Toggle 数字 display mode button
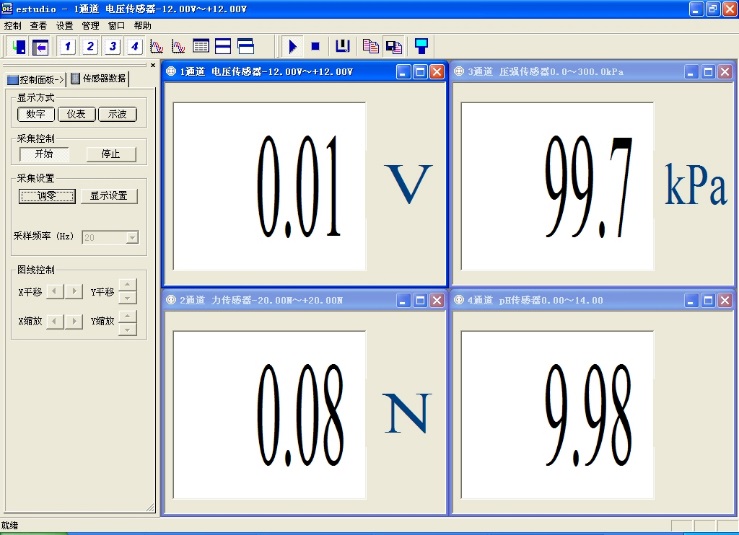Viewport: 739px width, 535px height. click(35, 114)
